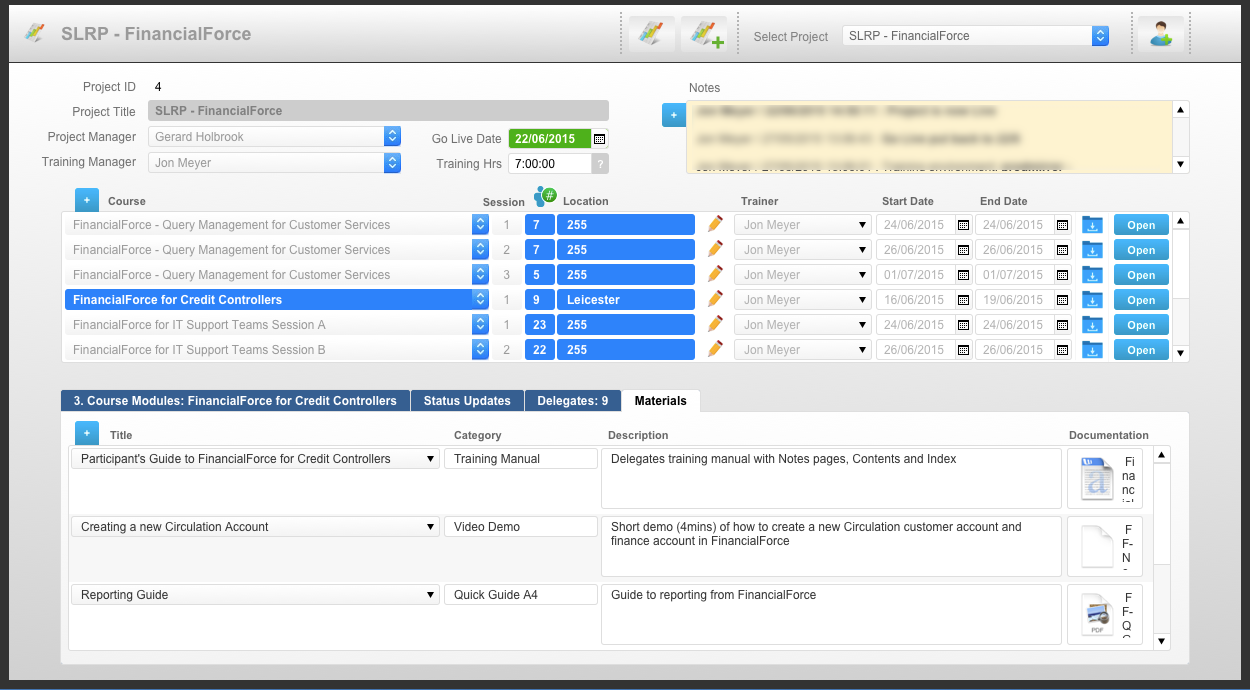Click Project Title field SLRP - FinancialForce
The image size is (1250, 690).
pos(378,111)
